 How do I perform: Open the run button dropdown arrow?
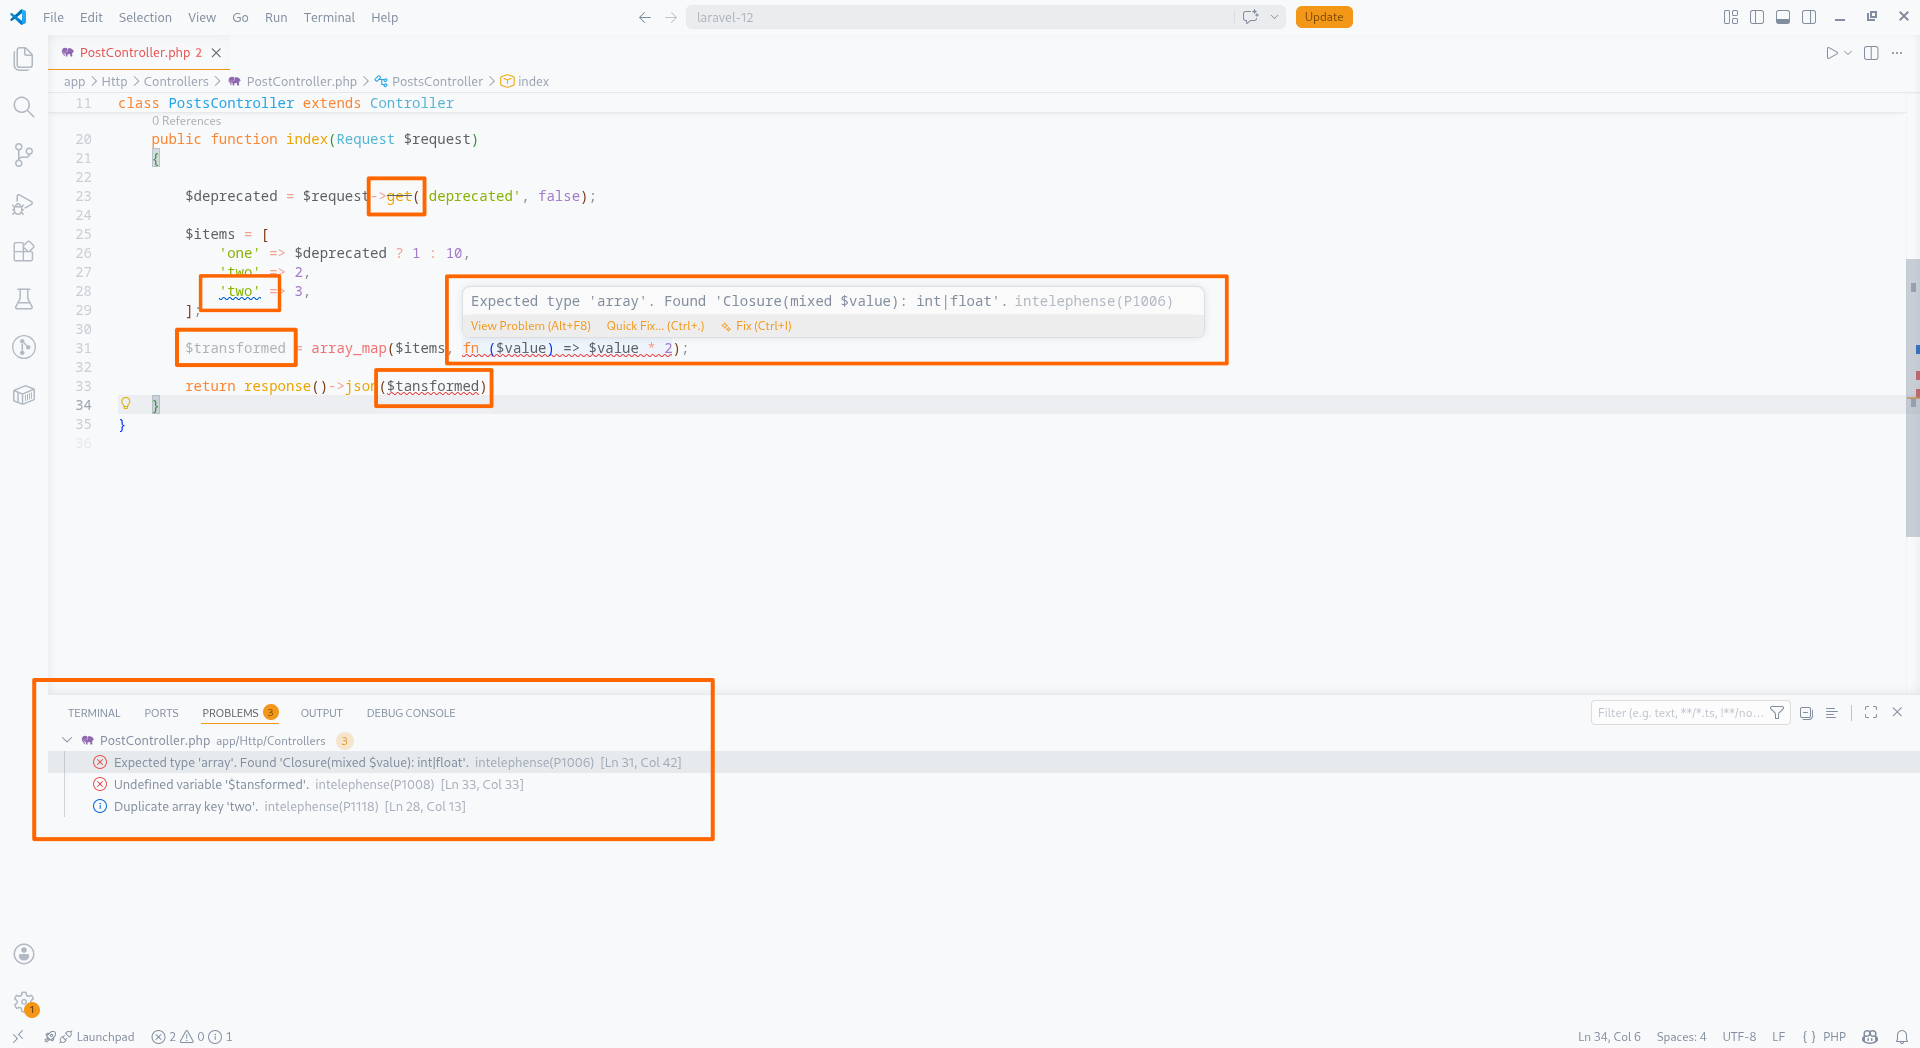click(1848, 53)
